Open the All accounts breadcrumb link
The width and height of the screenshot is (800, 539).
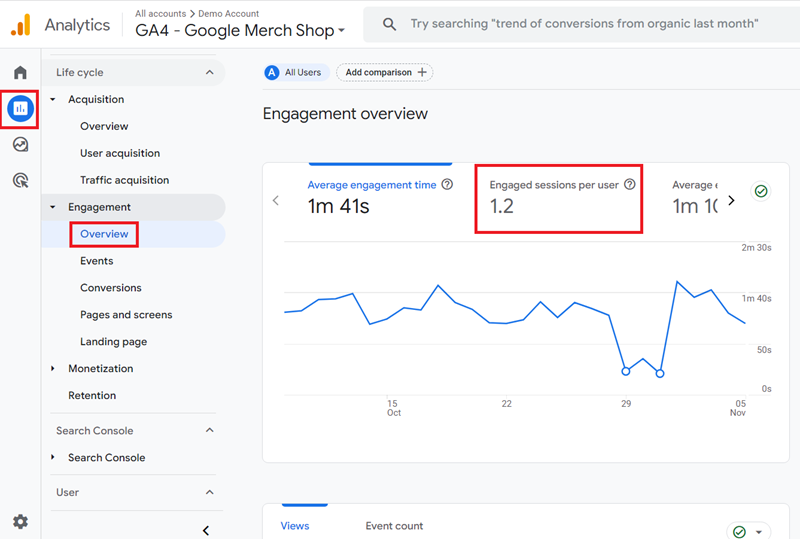(160, 14)
